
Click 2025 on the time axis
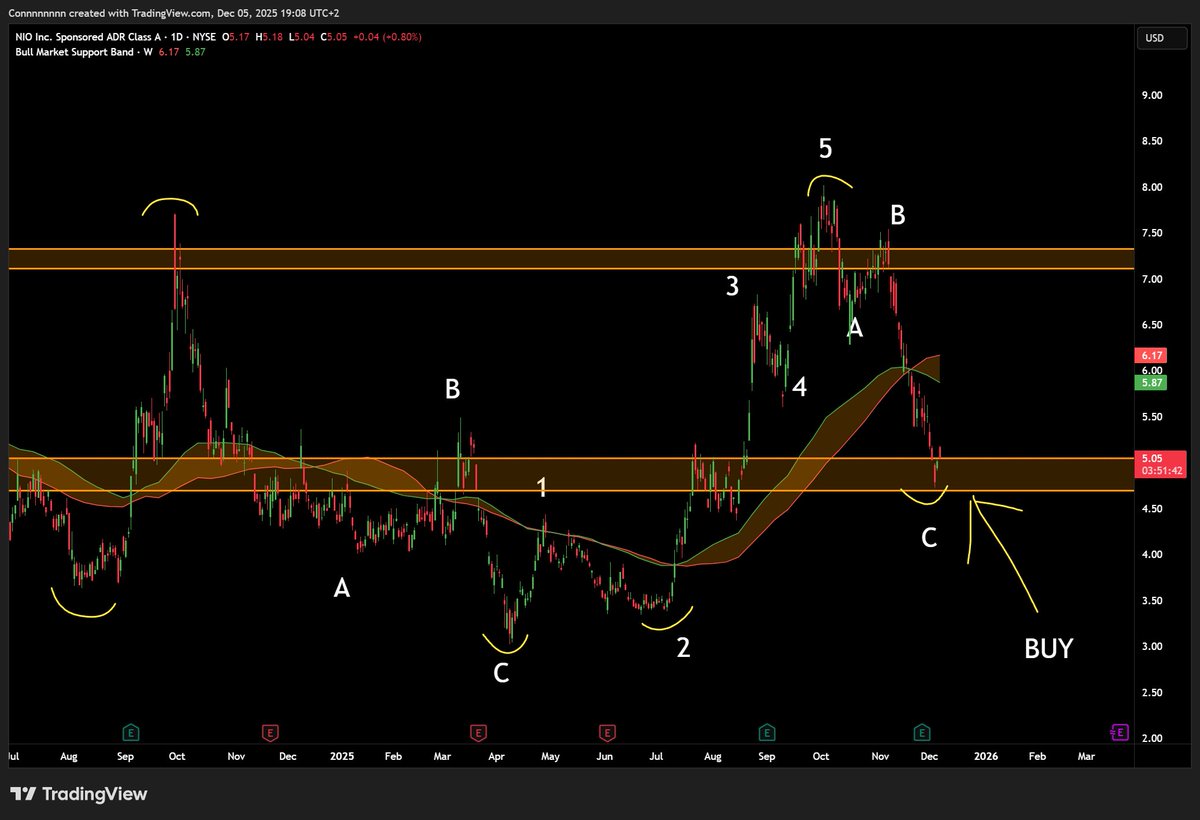click(341, 758)
